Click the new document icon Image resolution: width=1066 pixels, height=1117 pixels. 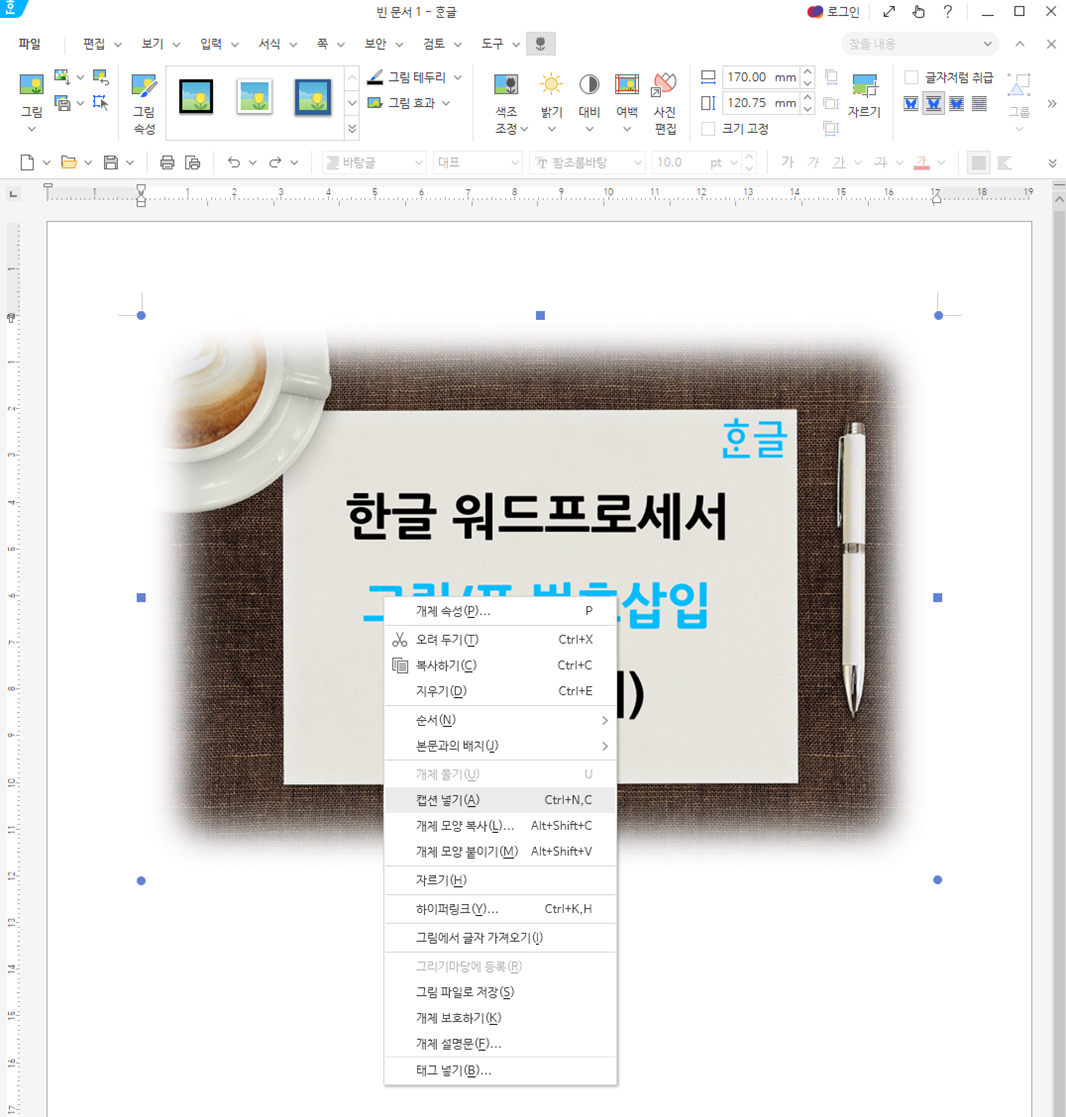tap(27, 162)
